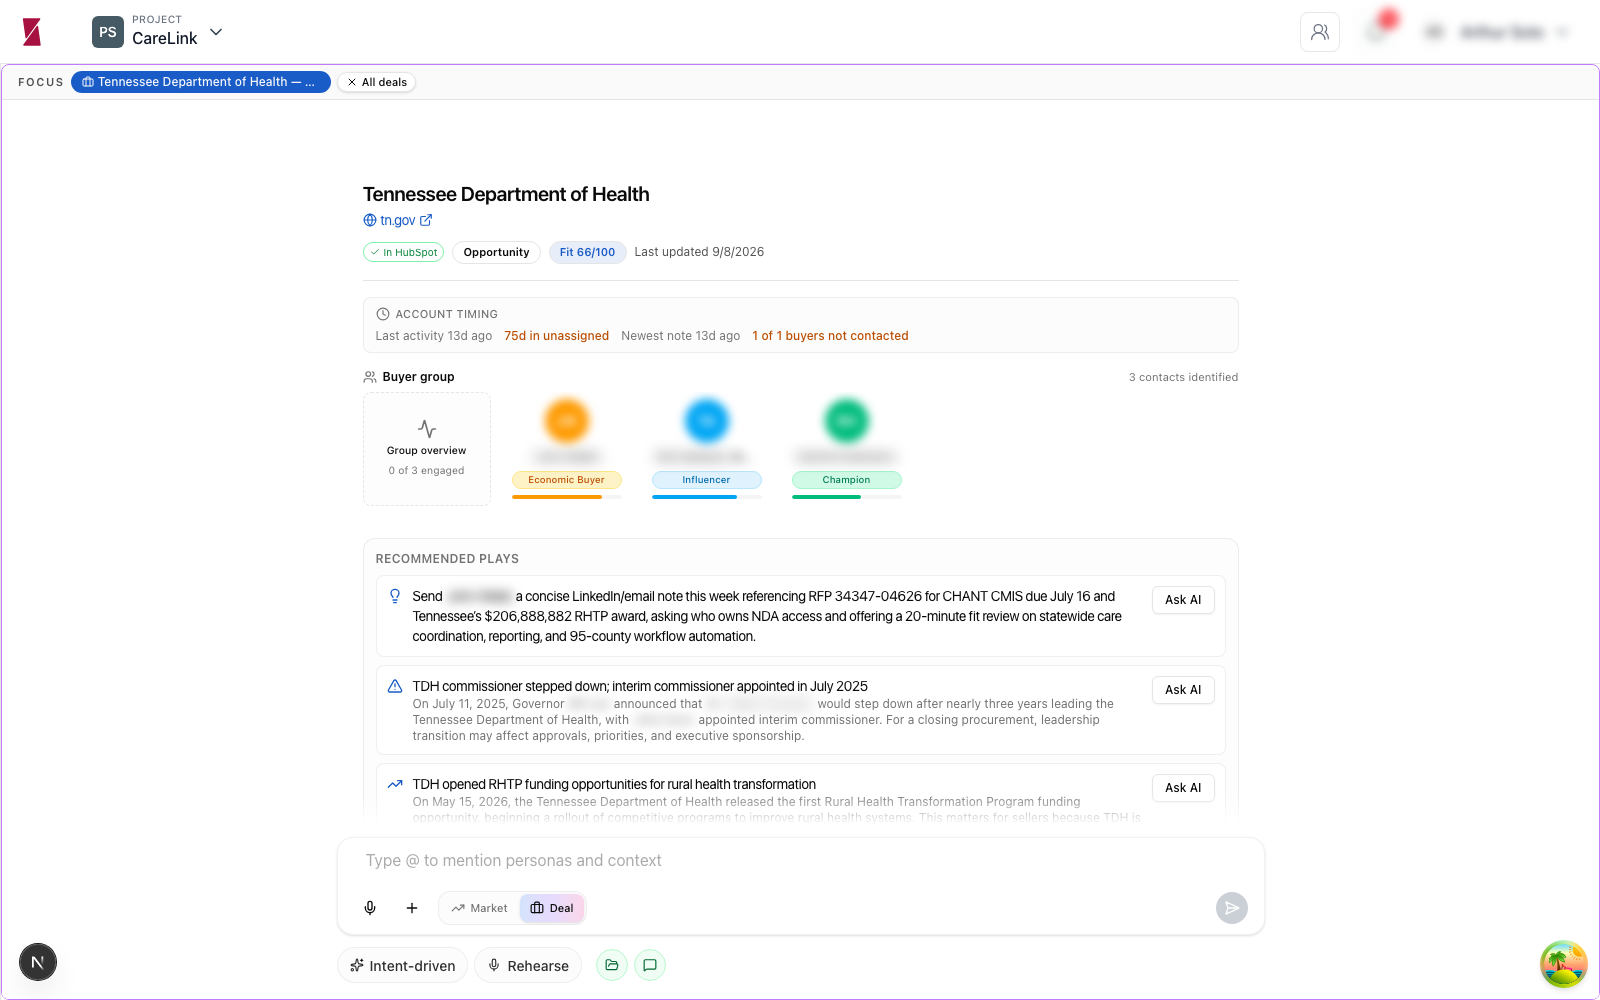Open the notifications bell with red badge
This screenshot has width=1600, height=1000.
point(1378,32)
